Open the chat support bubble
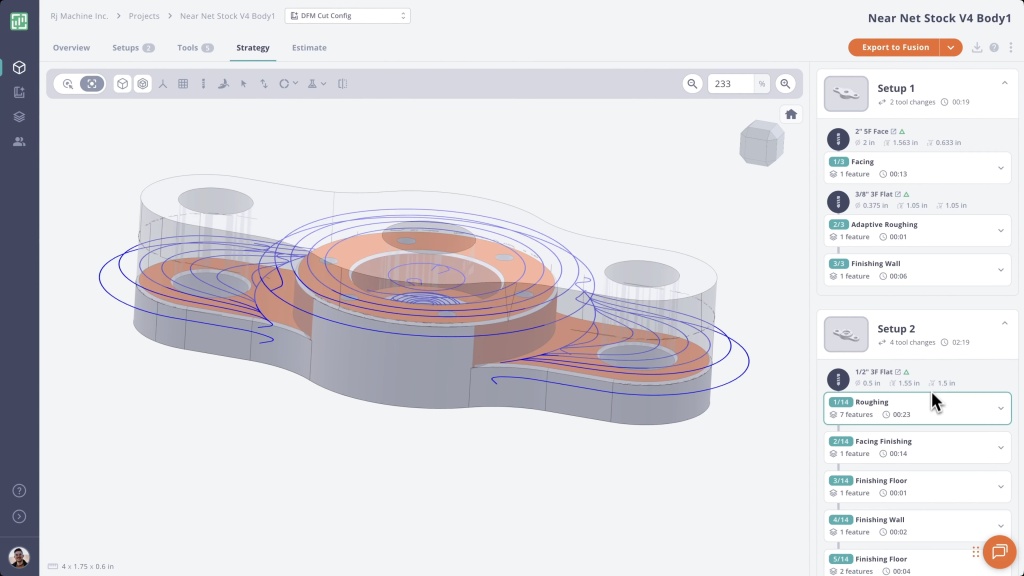 coord(998,552)
